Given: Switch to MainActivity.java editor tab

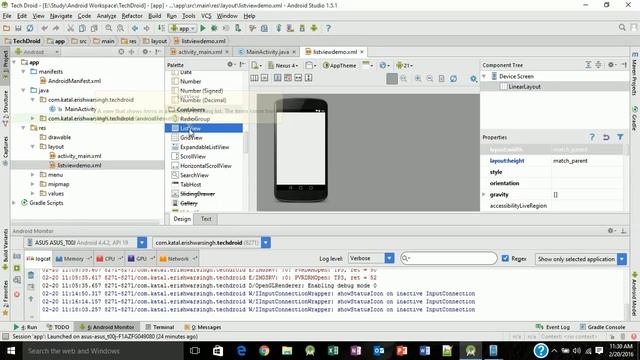Looking at the screenshot, I should click(x=267, y=52).
